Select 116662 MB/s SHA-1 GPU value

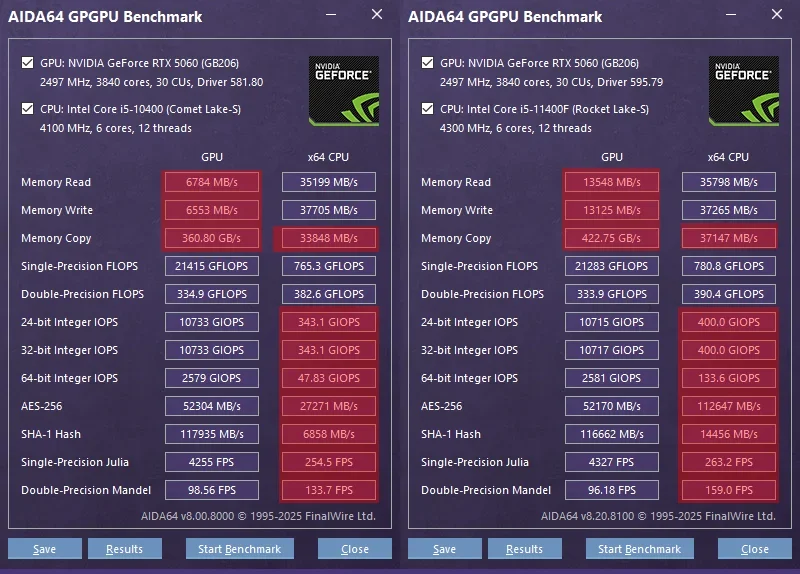pos(612,434)
